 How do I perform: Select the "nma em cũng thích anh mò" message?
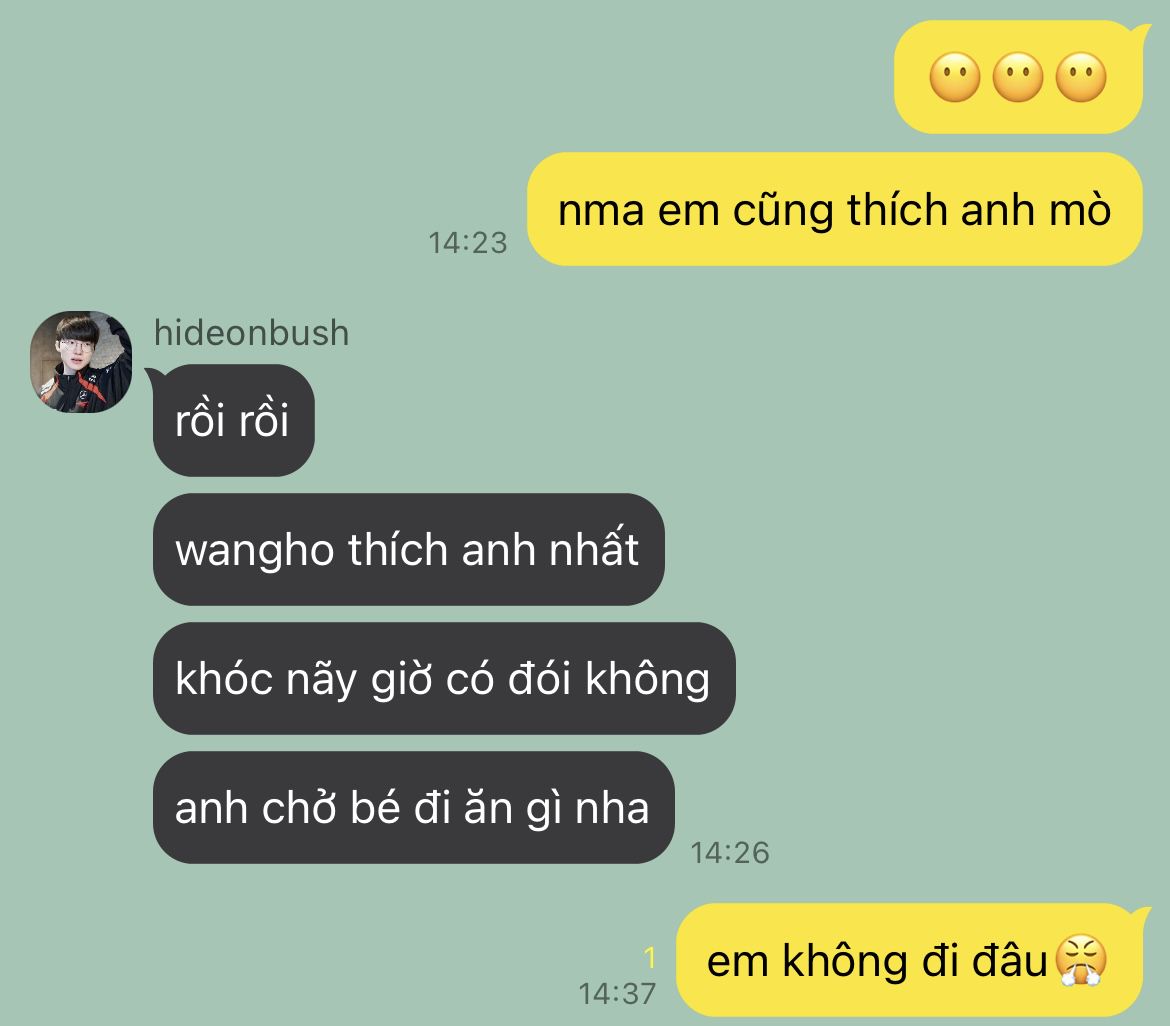tap(834, 209)
